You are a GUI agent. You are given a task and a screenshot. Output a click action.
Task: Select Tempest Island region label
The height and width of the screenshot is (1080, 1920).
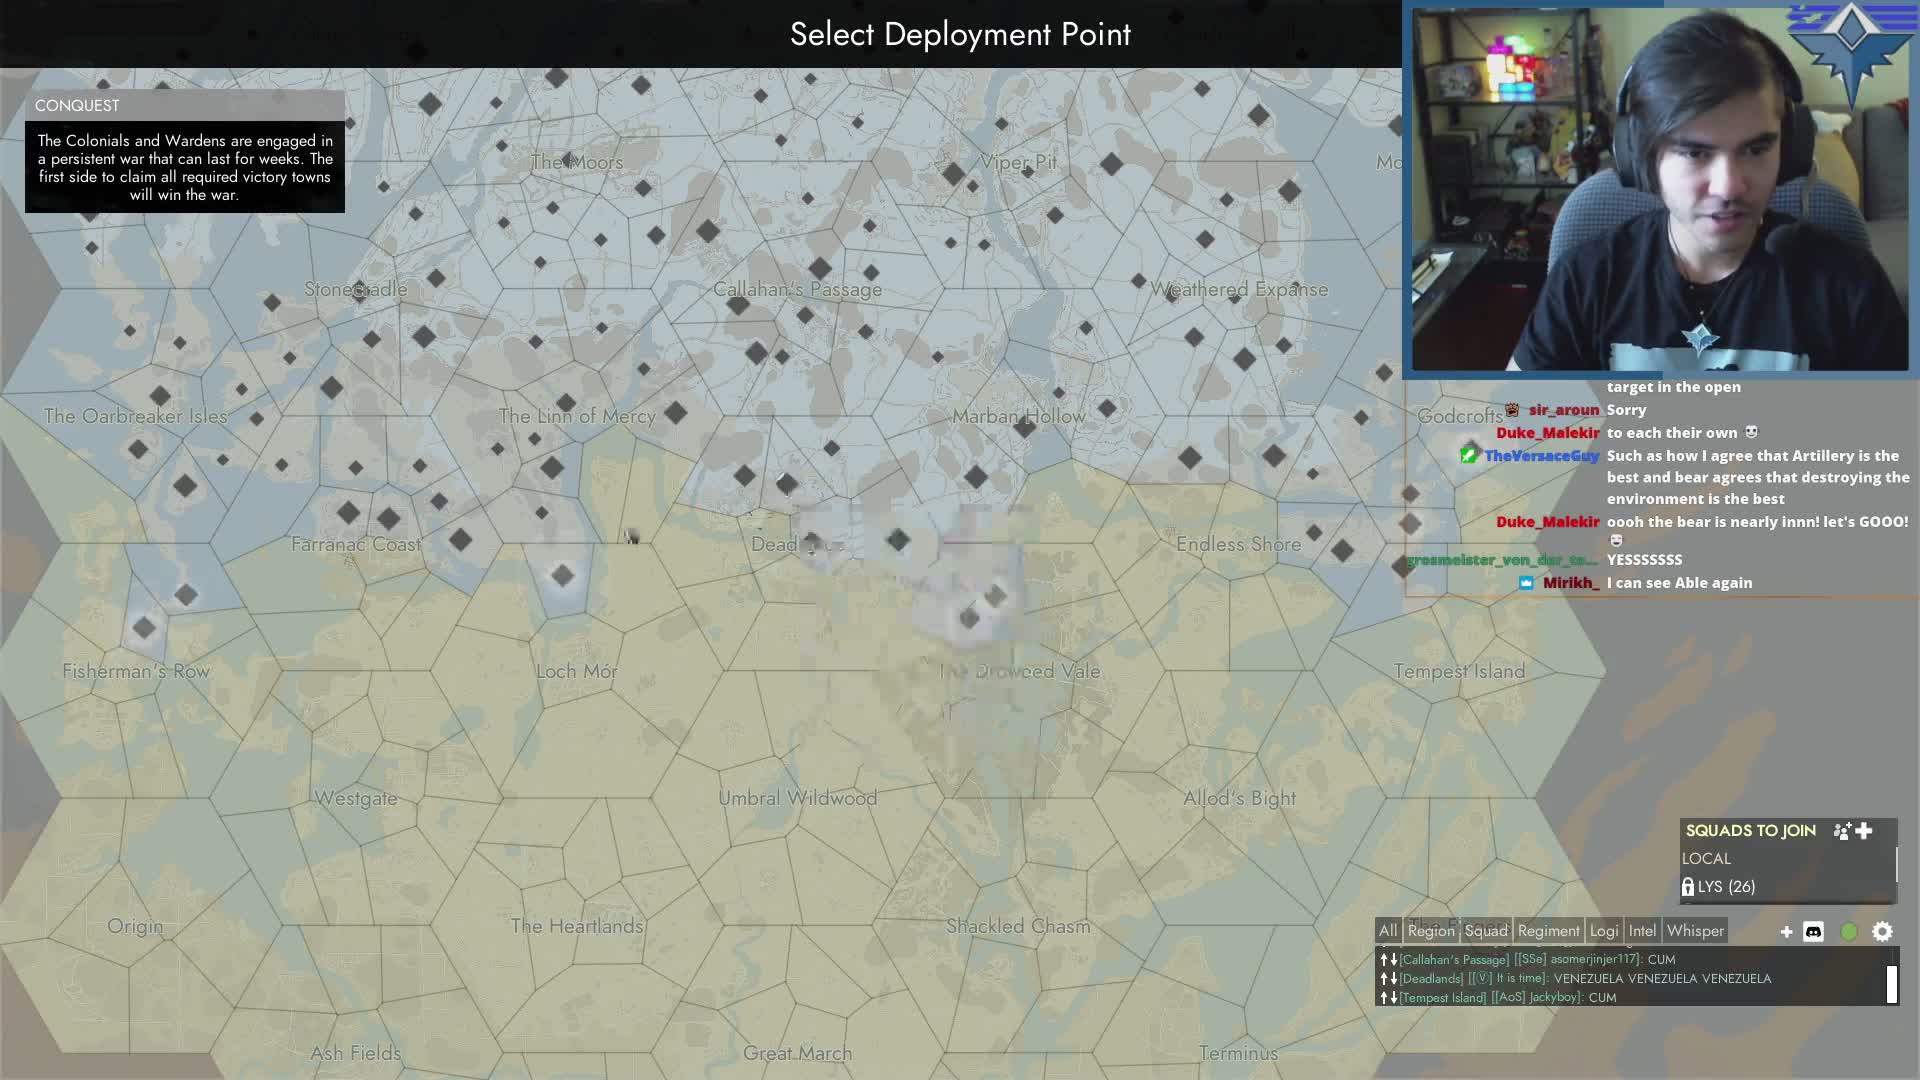tap(1460, 671)
